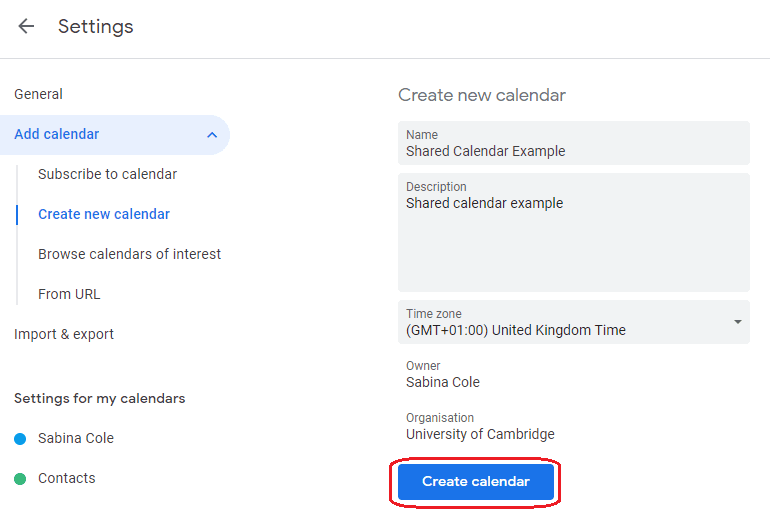The image size is (770, 523).
Task: Collapse the Add calendar section chevron
Action: 211,135
